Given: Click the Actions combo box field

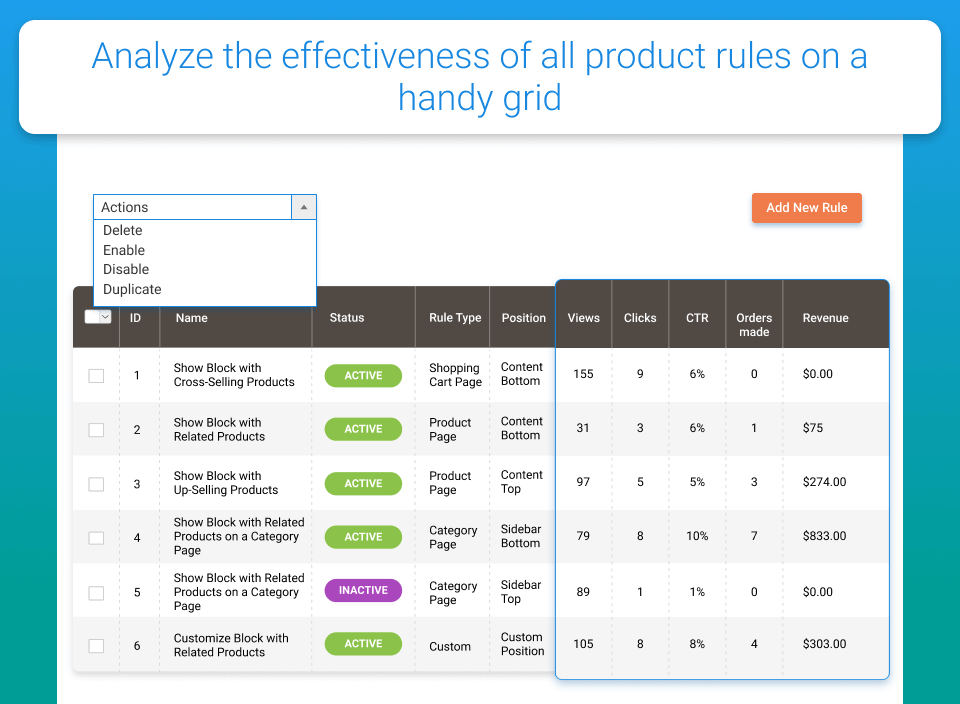Looking at the screenshot, I should click(x=204, y=207).
